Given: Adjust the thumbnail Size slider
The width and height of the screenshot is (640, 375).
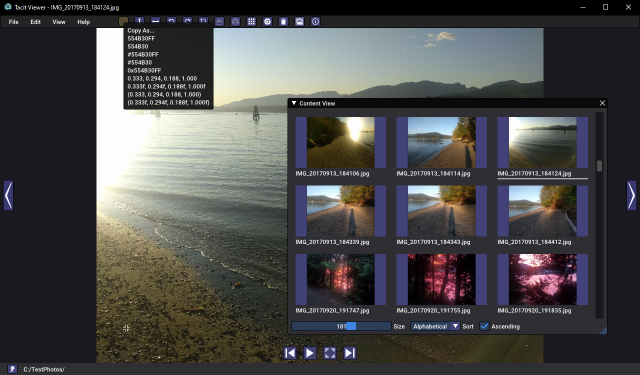Looking at the screenshot, I should 341,326.
